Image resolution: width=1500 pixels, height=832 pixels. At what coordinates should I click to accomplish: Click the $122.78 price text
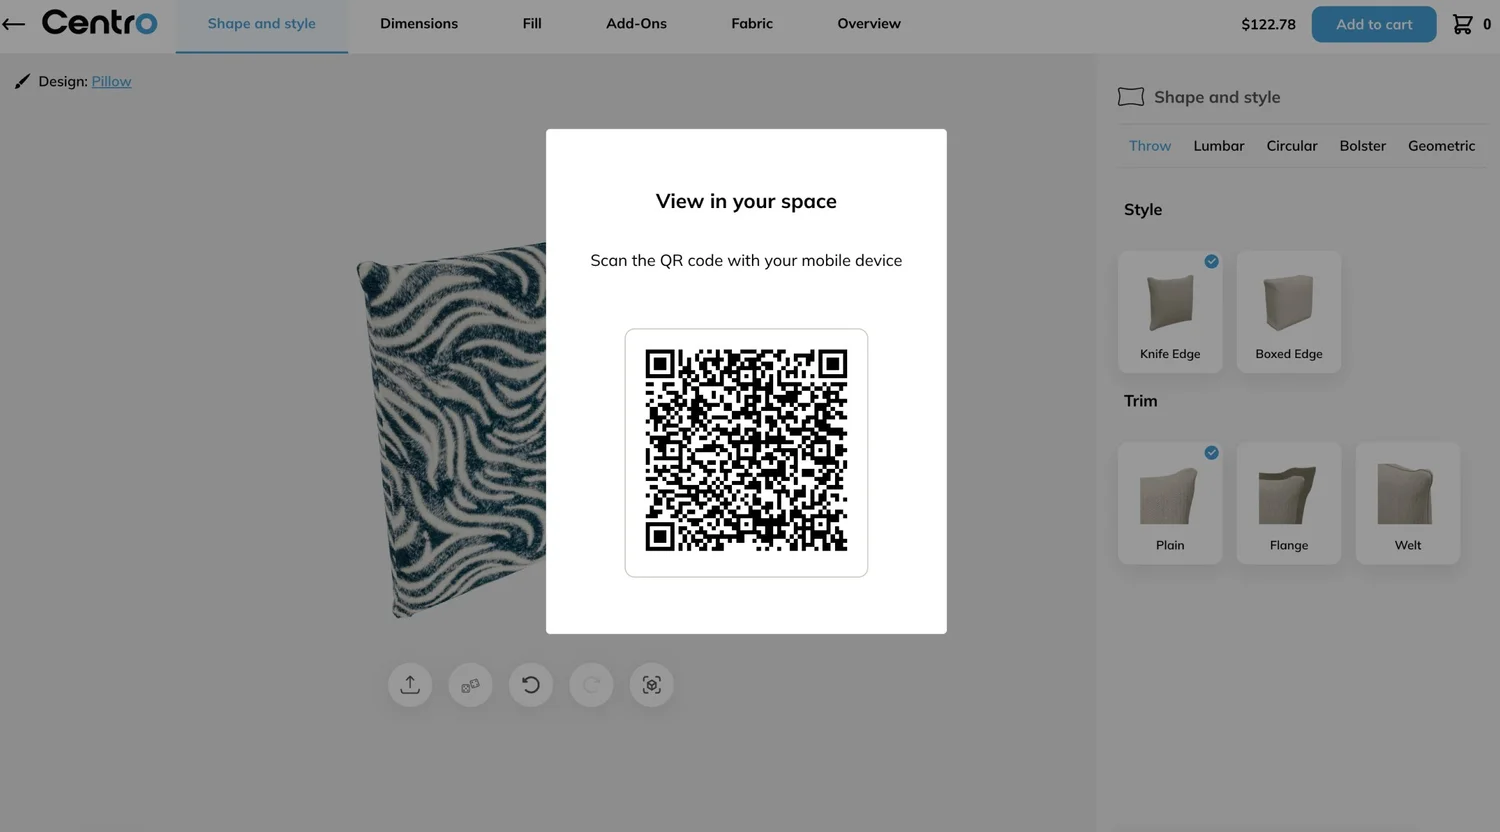[x=1268, y=24]
